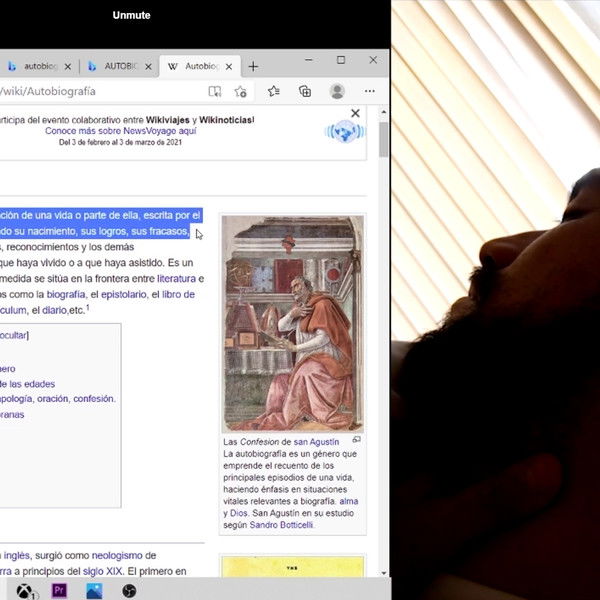This screenshot has width=600, height=600.
Task: Open a new browser tab
Action: [253, 66]
